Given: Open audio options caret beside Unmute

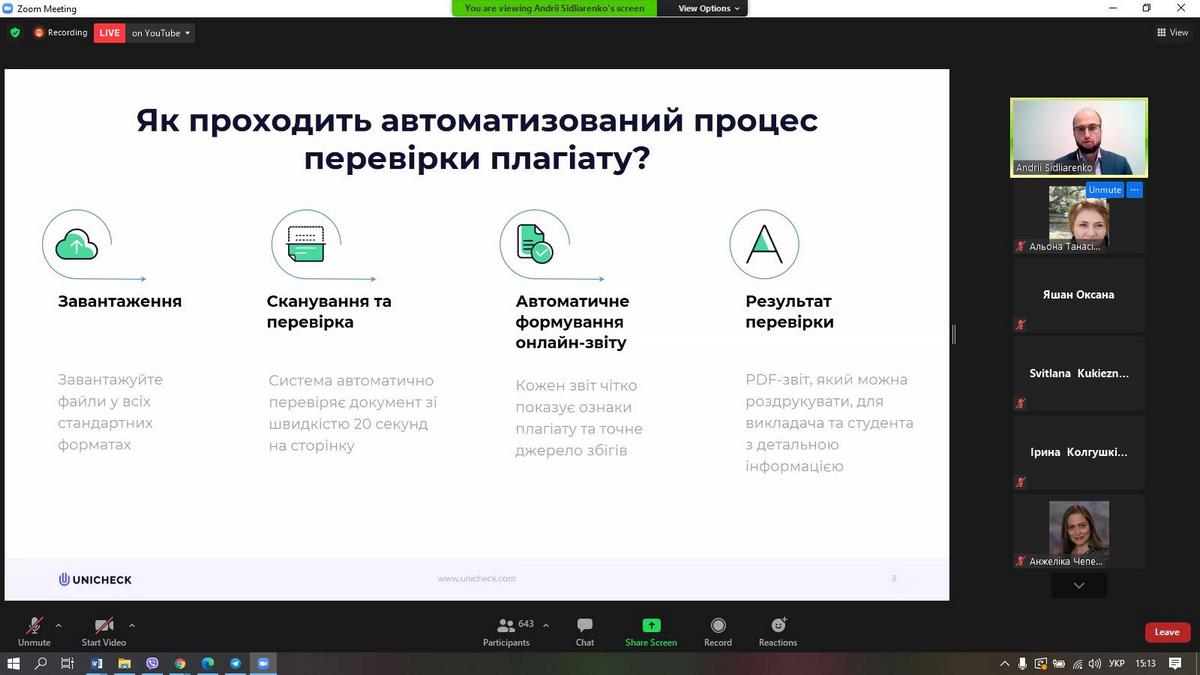Looking at the screenshot, I should (x=58, y=625).
